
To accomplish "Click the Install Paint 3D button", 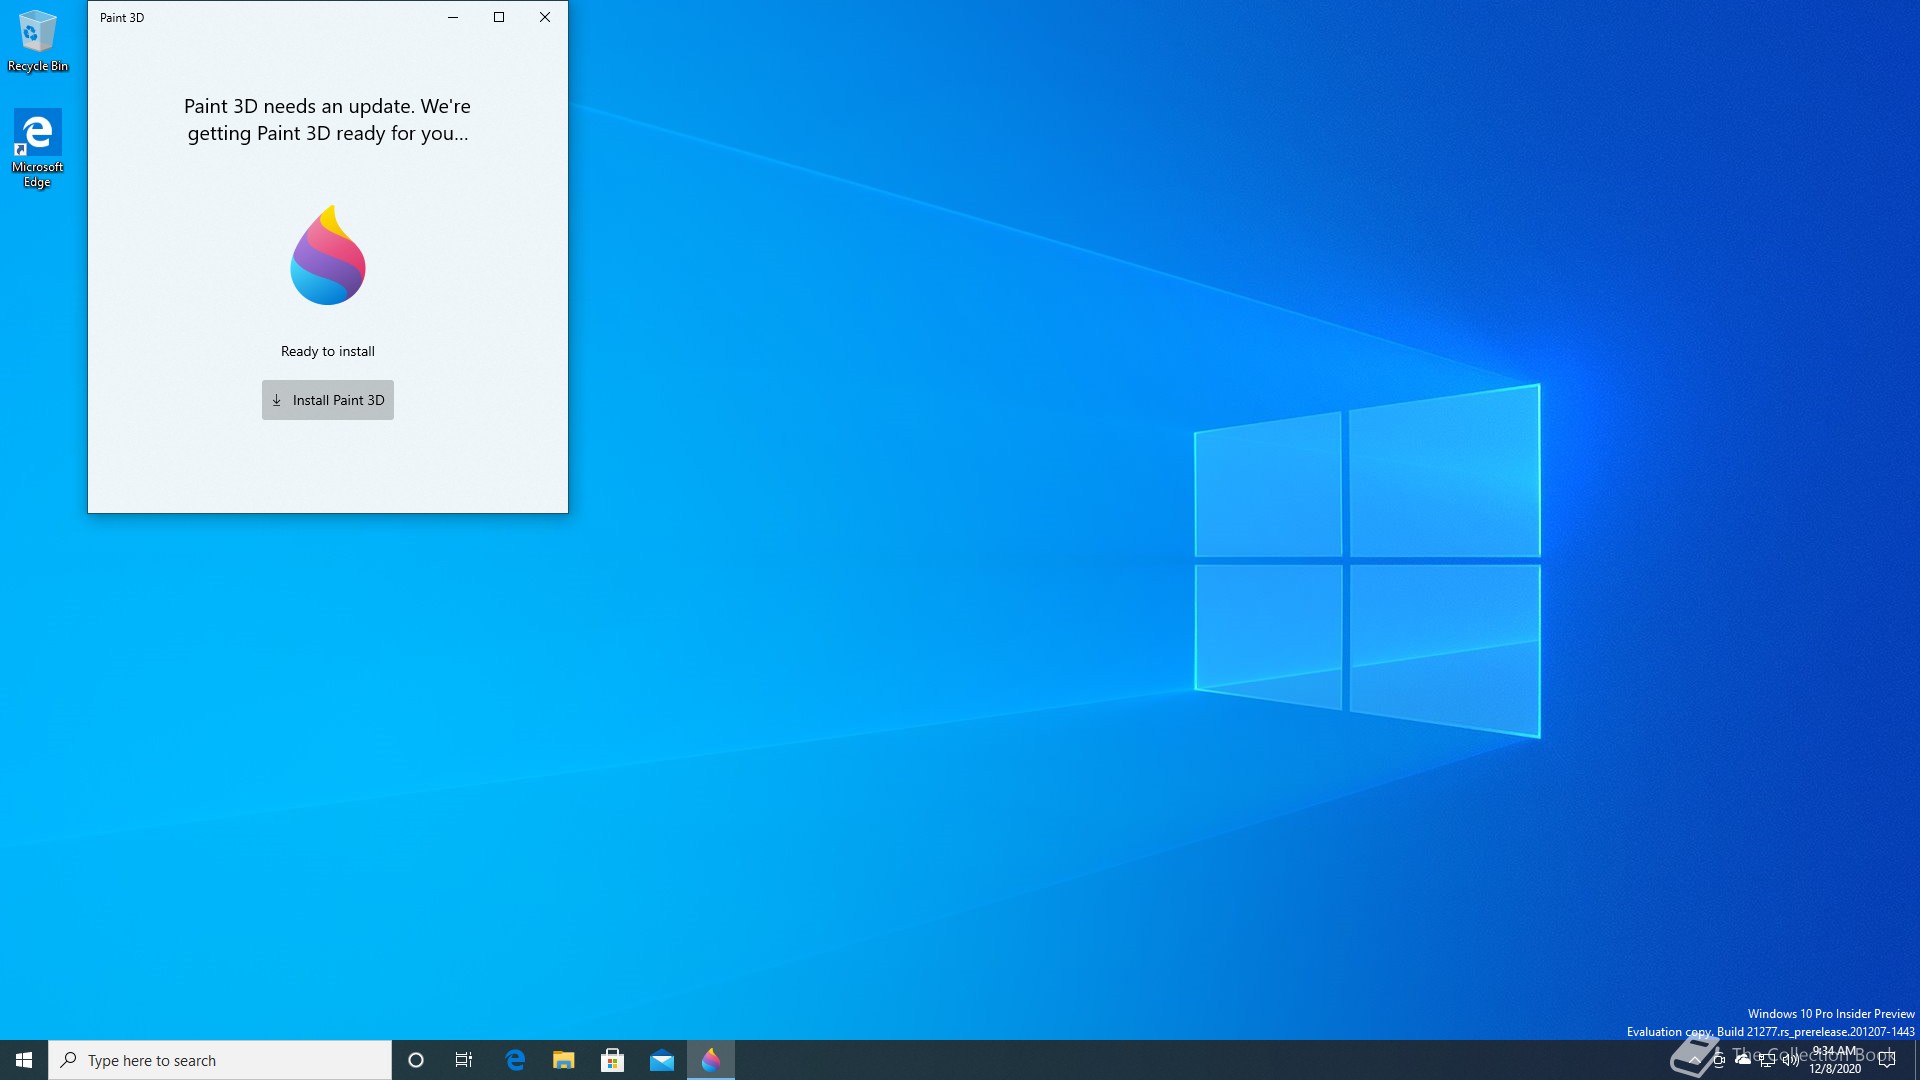I will click(x=328, y=400).
